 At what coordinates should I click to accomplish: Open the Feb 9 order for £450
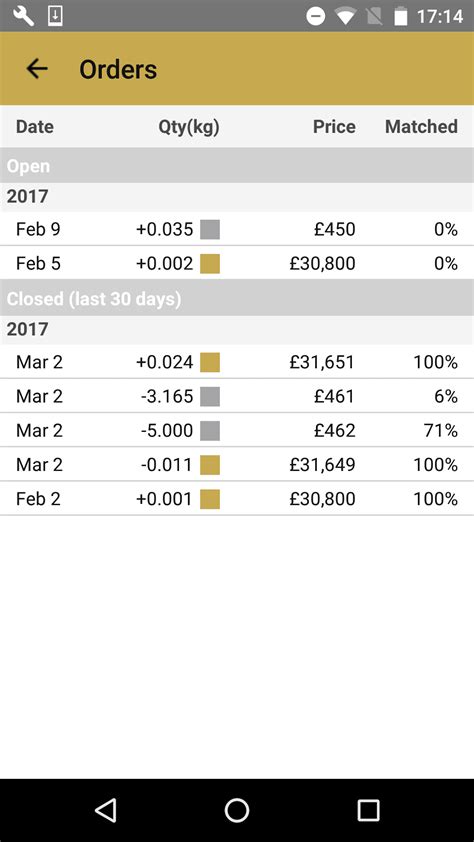coord(237,229)
